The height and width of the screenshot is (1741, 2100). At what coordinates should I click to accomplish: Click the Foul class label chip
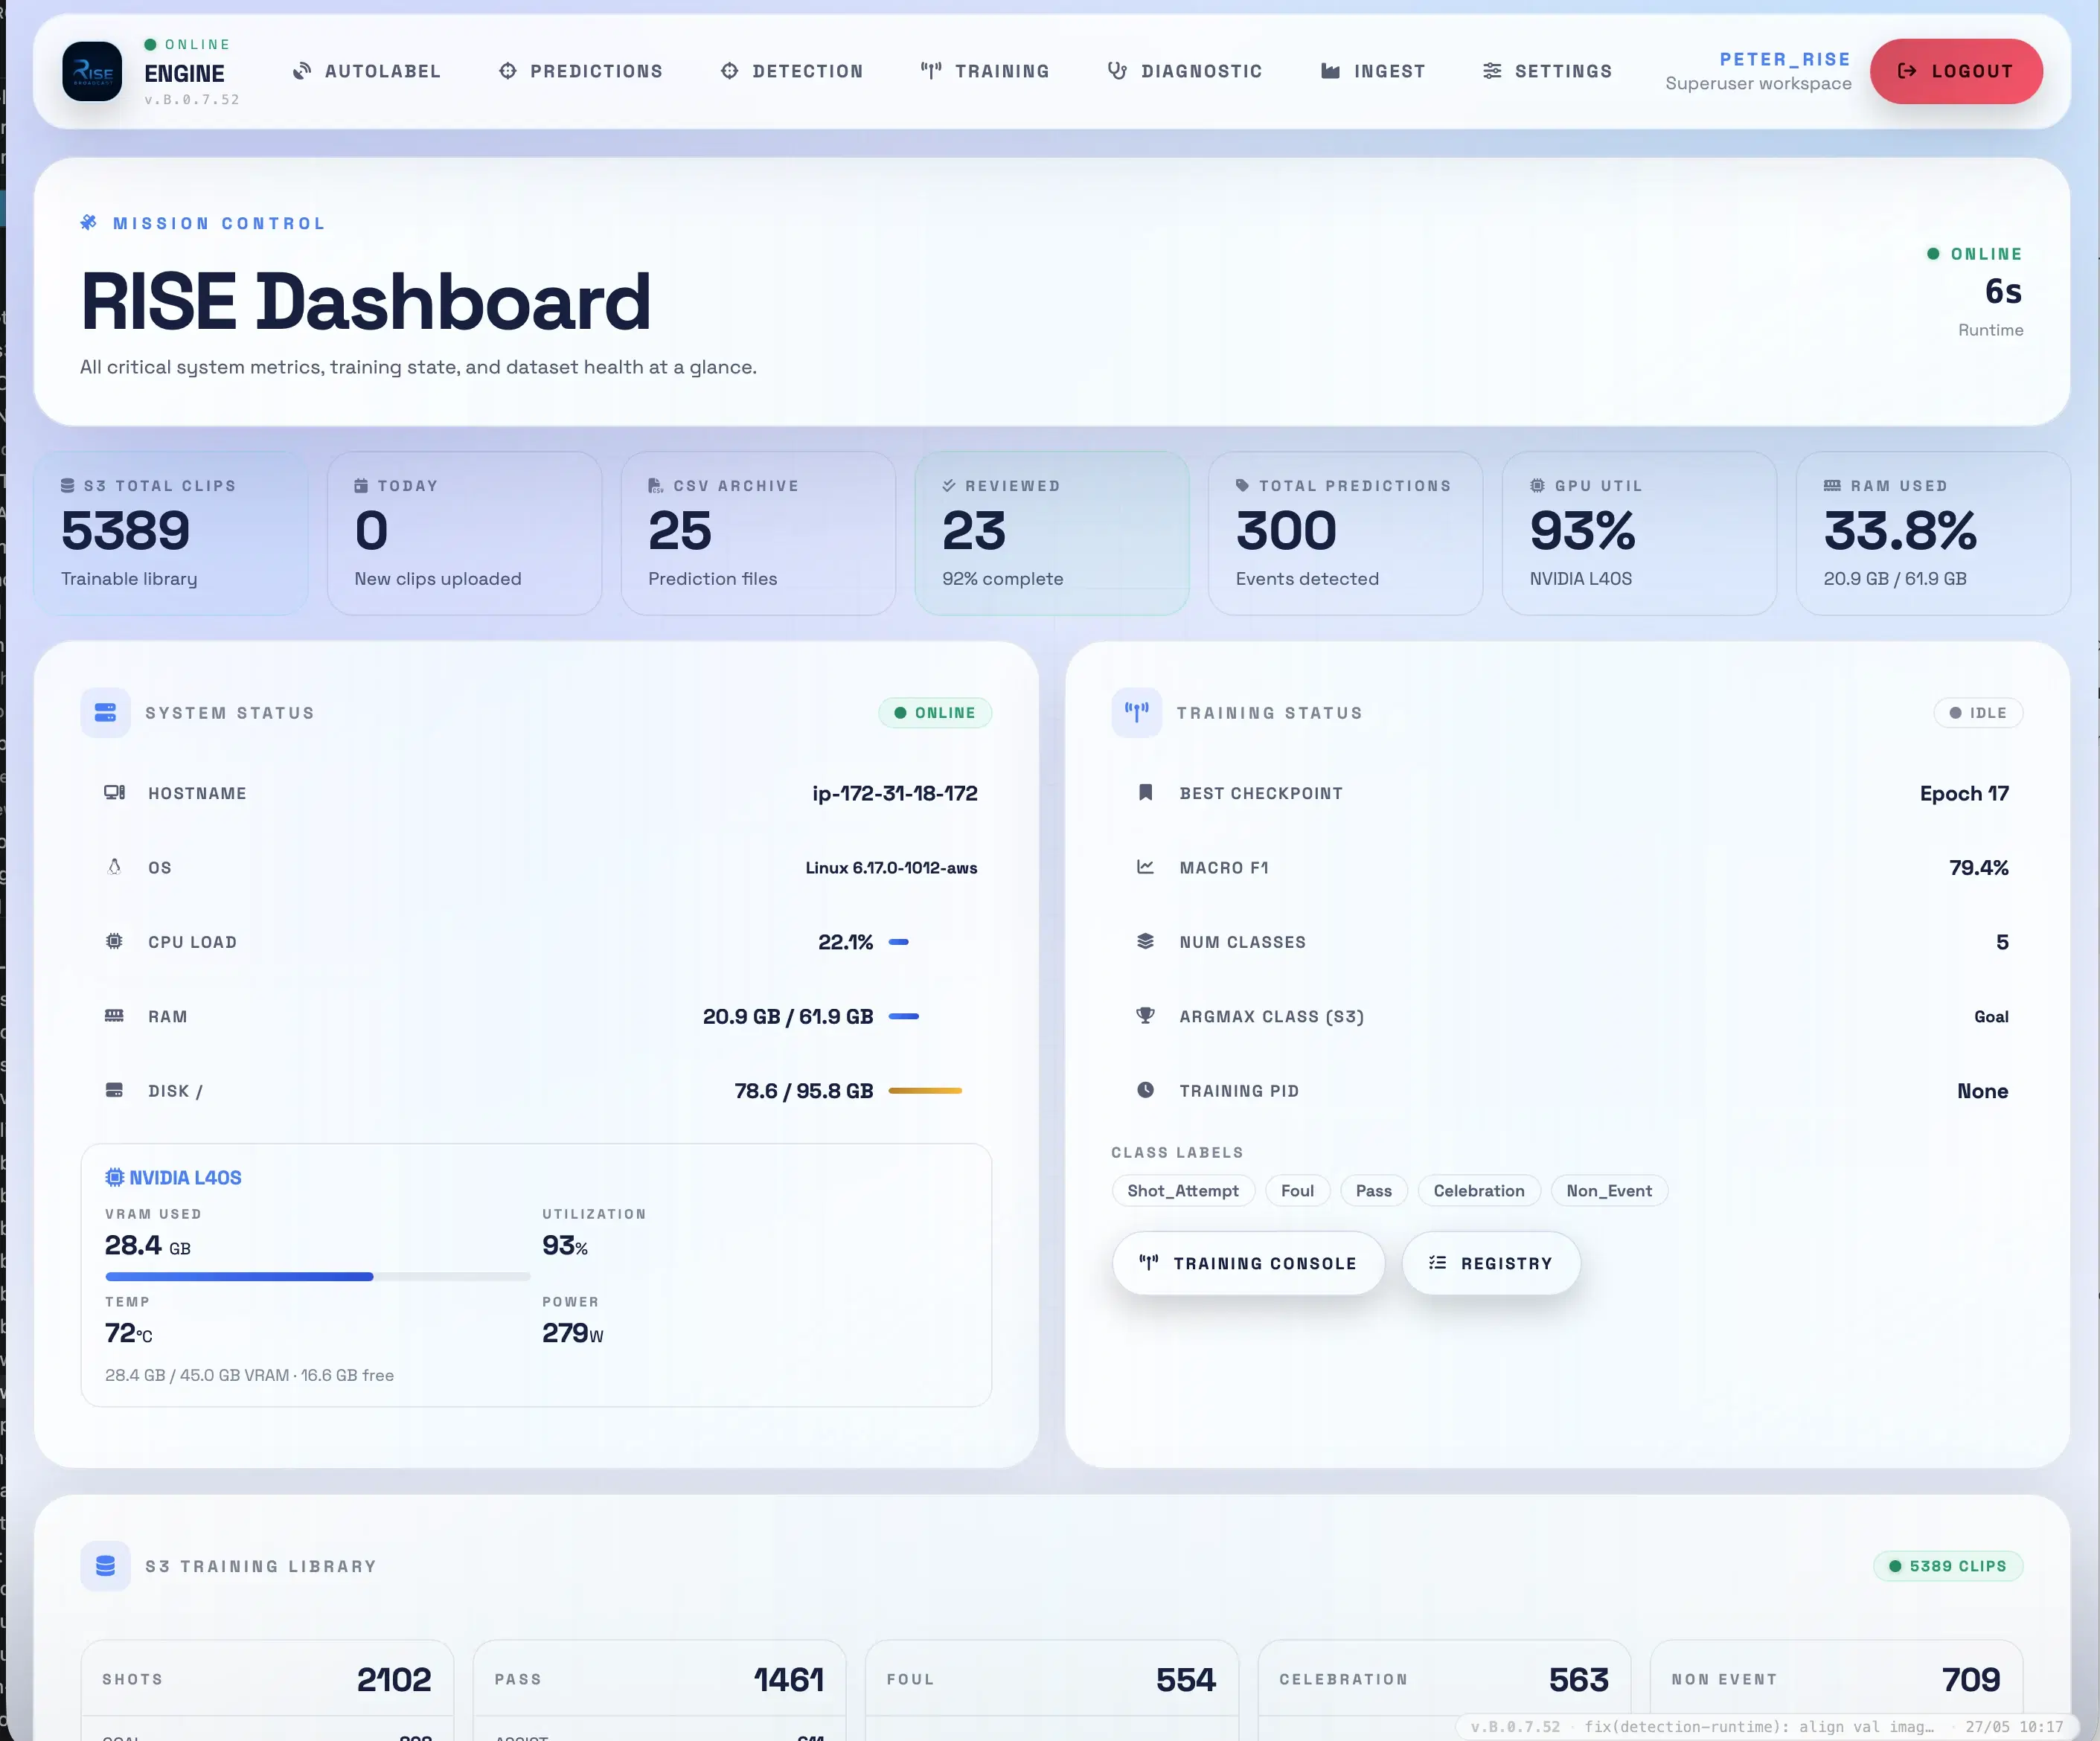pos(1297,1190)
